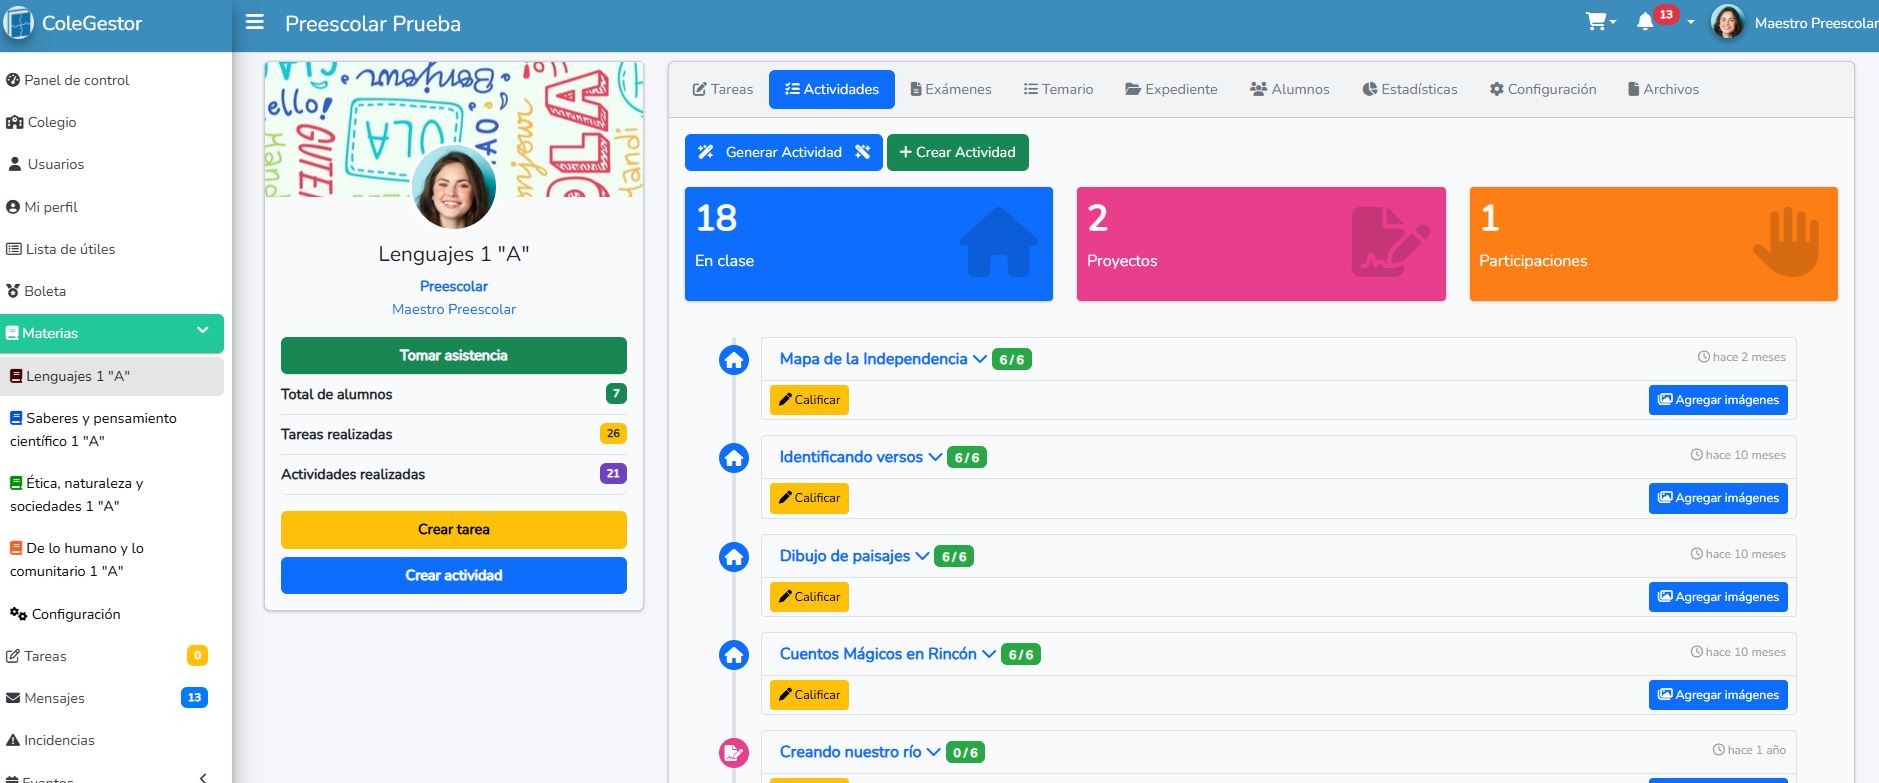Image resolution: width=1879 pixels, height=783 pixels.
Task: Open the Temario tab
Action: (x=1058, y=89)
